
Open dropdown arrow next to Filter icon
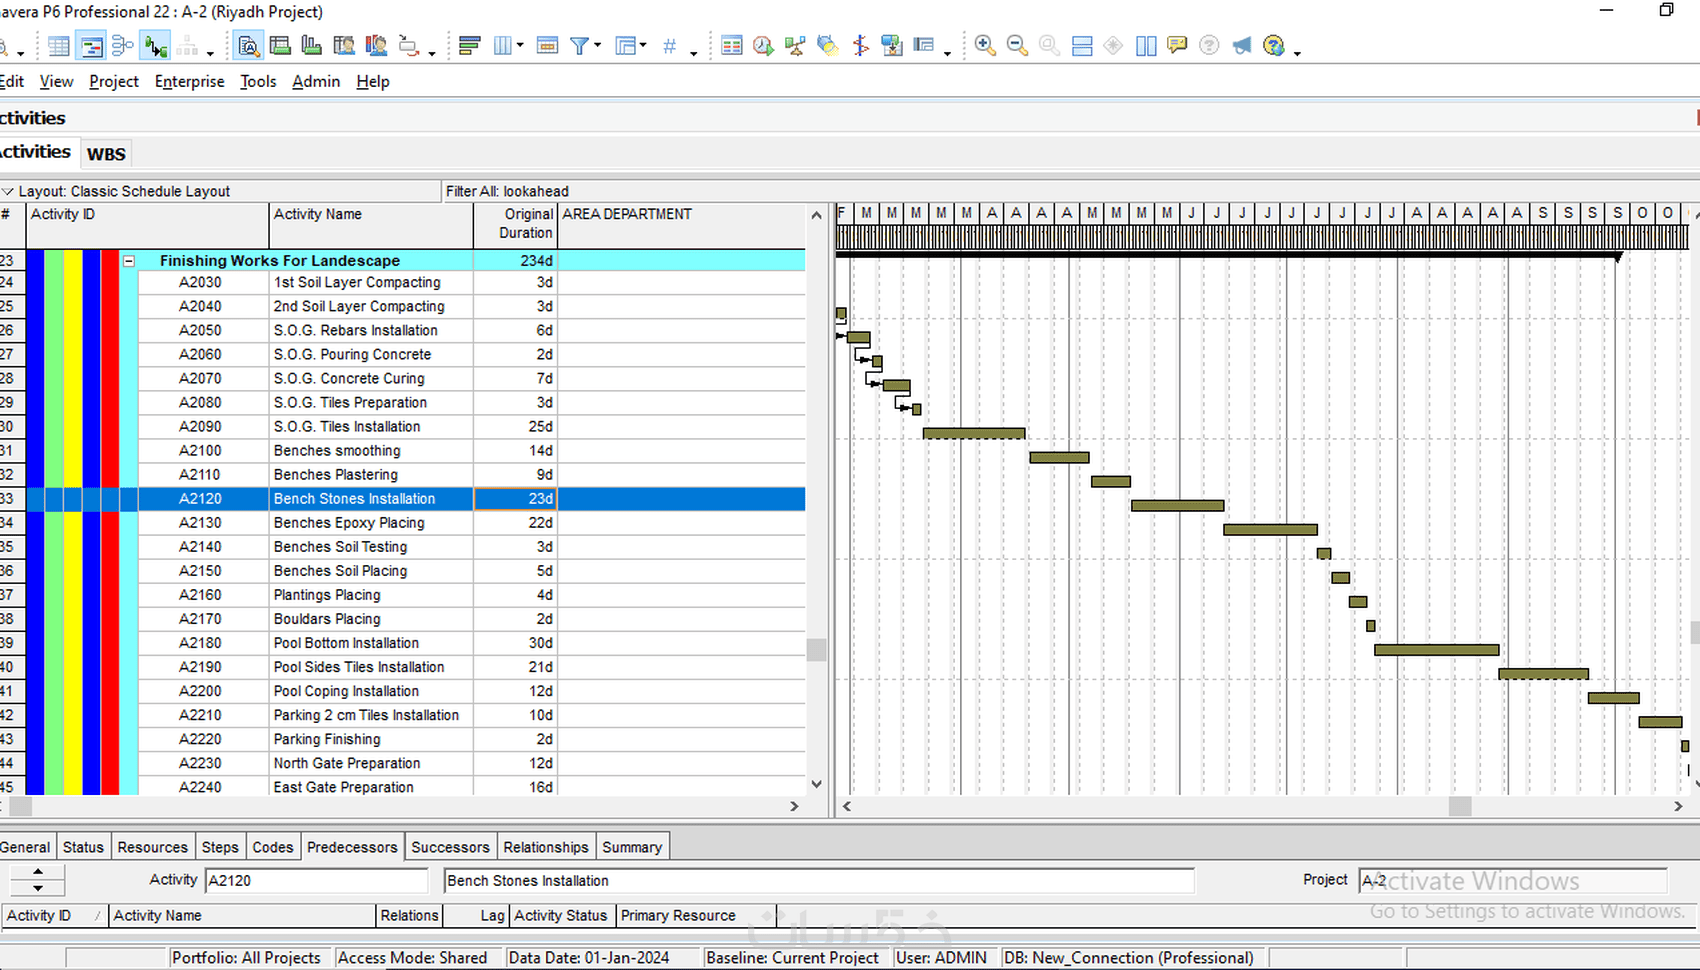coord(598,46)
